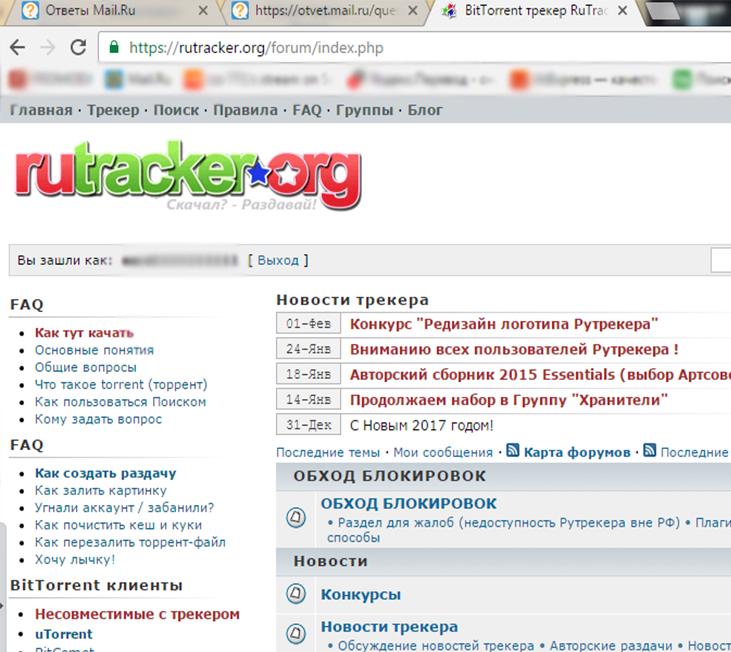Click the 31-Дек news date label

tap(308, 425)
